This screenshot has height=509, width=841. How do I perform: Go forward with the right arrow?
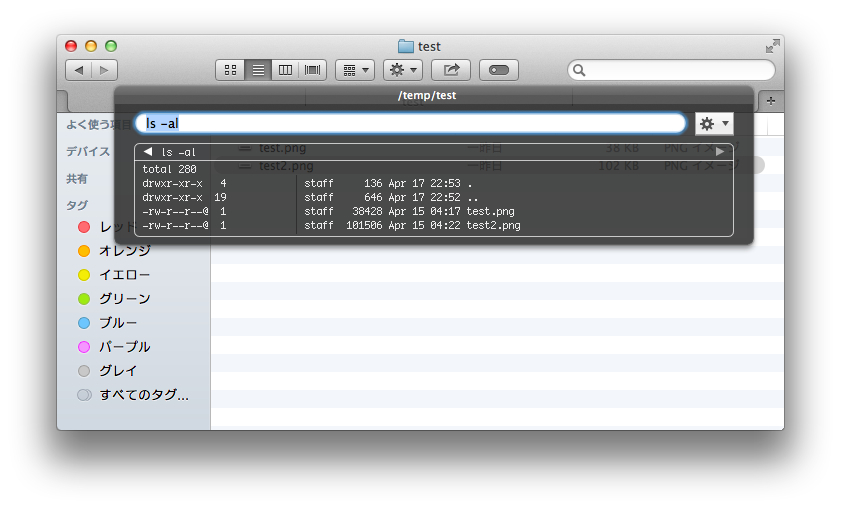pyautogui.click(x=105, y=70)
